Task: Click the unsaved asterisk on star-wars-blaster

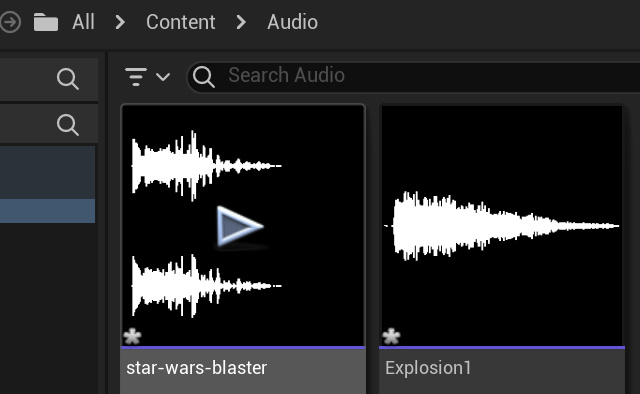Action: 132,336
